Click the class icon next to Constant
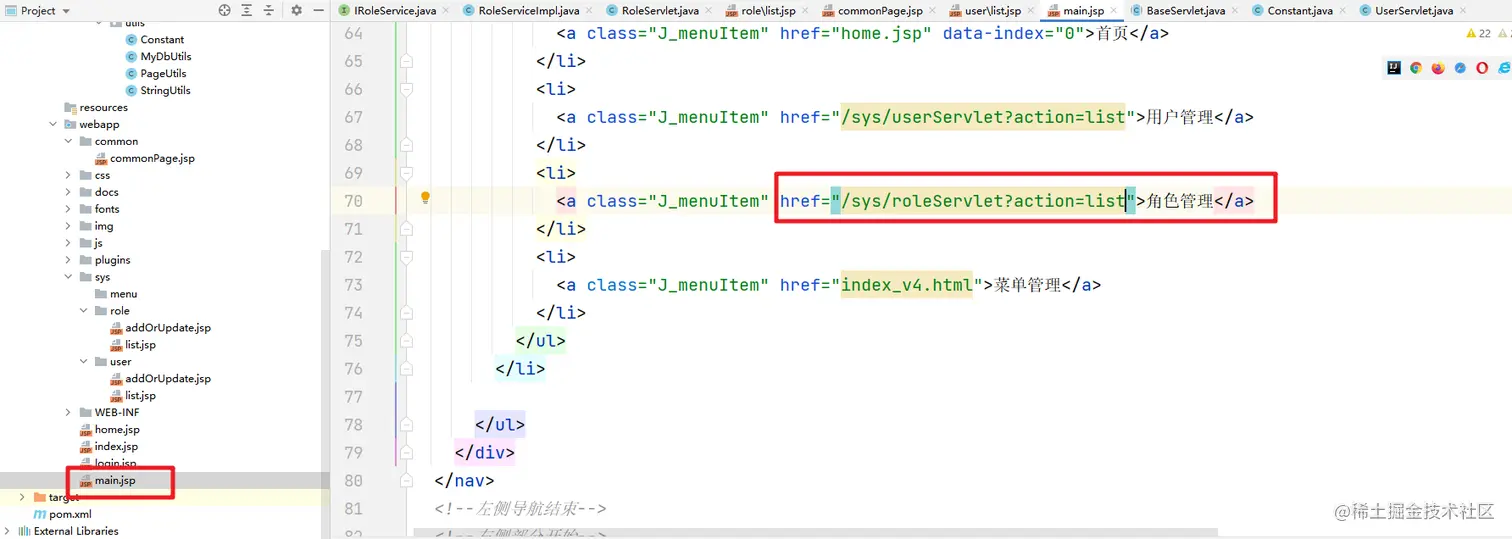This screenshot has width=1512, height=539. tap(131, 40)
